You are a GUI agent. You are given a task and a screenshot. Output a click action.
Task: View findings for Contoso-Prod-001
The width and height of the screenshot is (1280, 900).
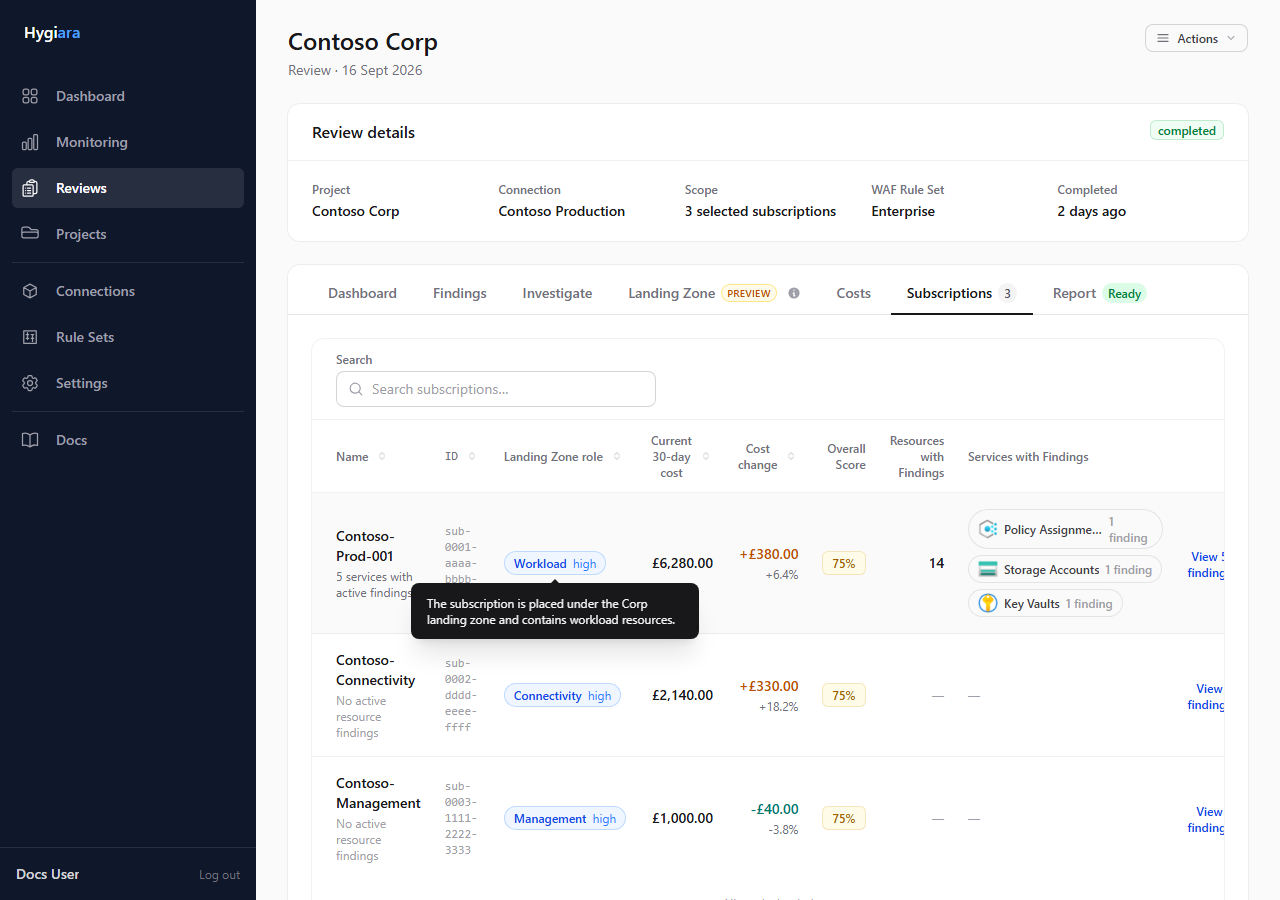click(1206, 565)
